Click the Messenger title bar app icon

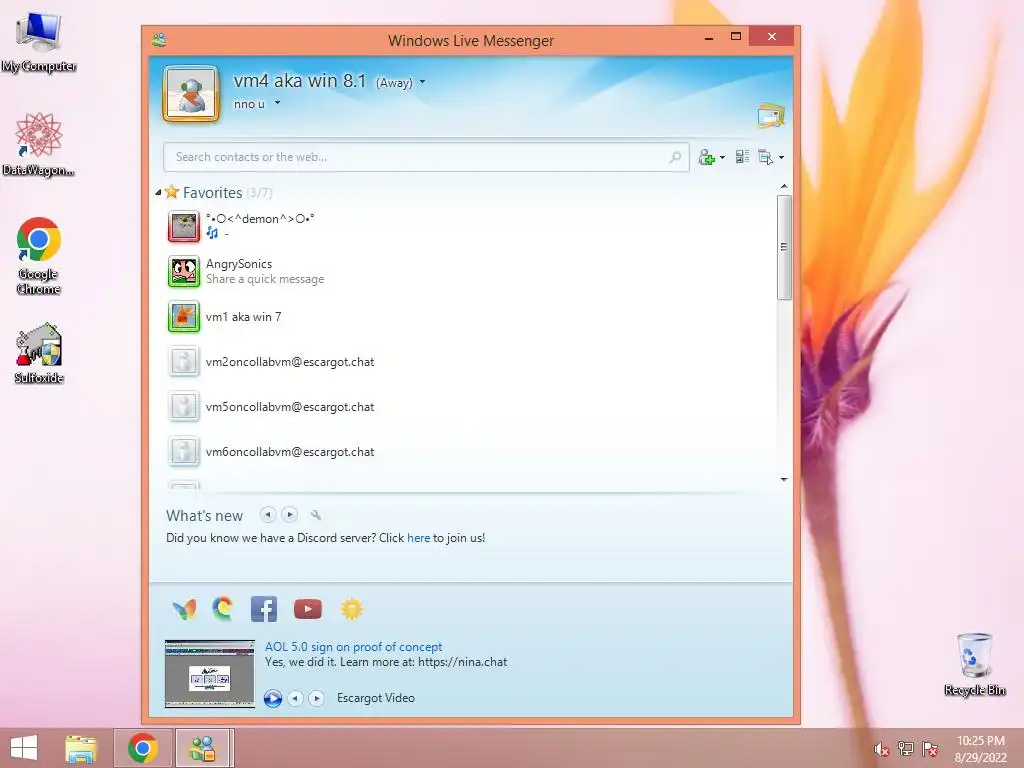159,40
